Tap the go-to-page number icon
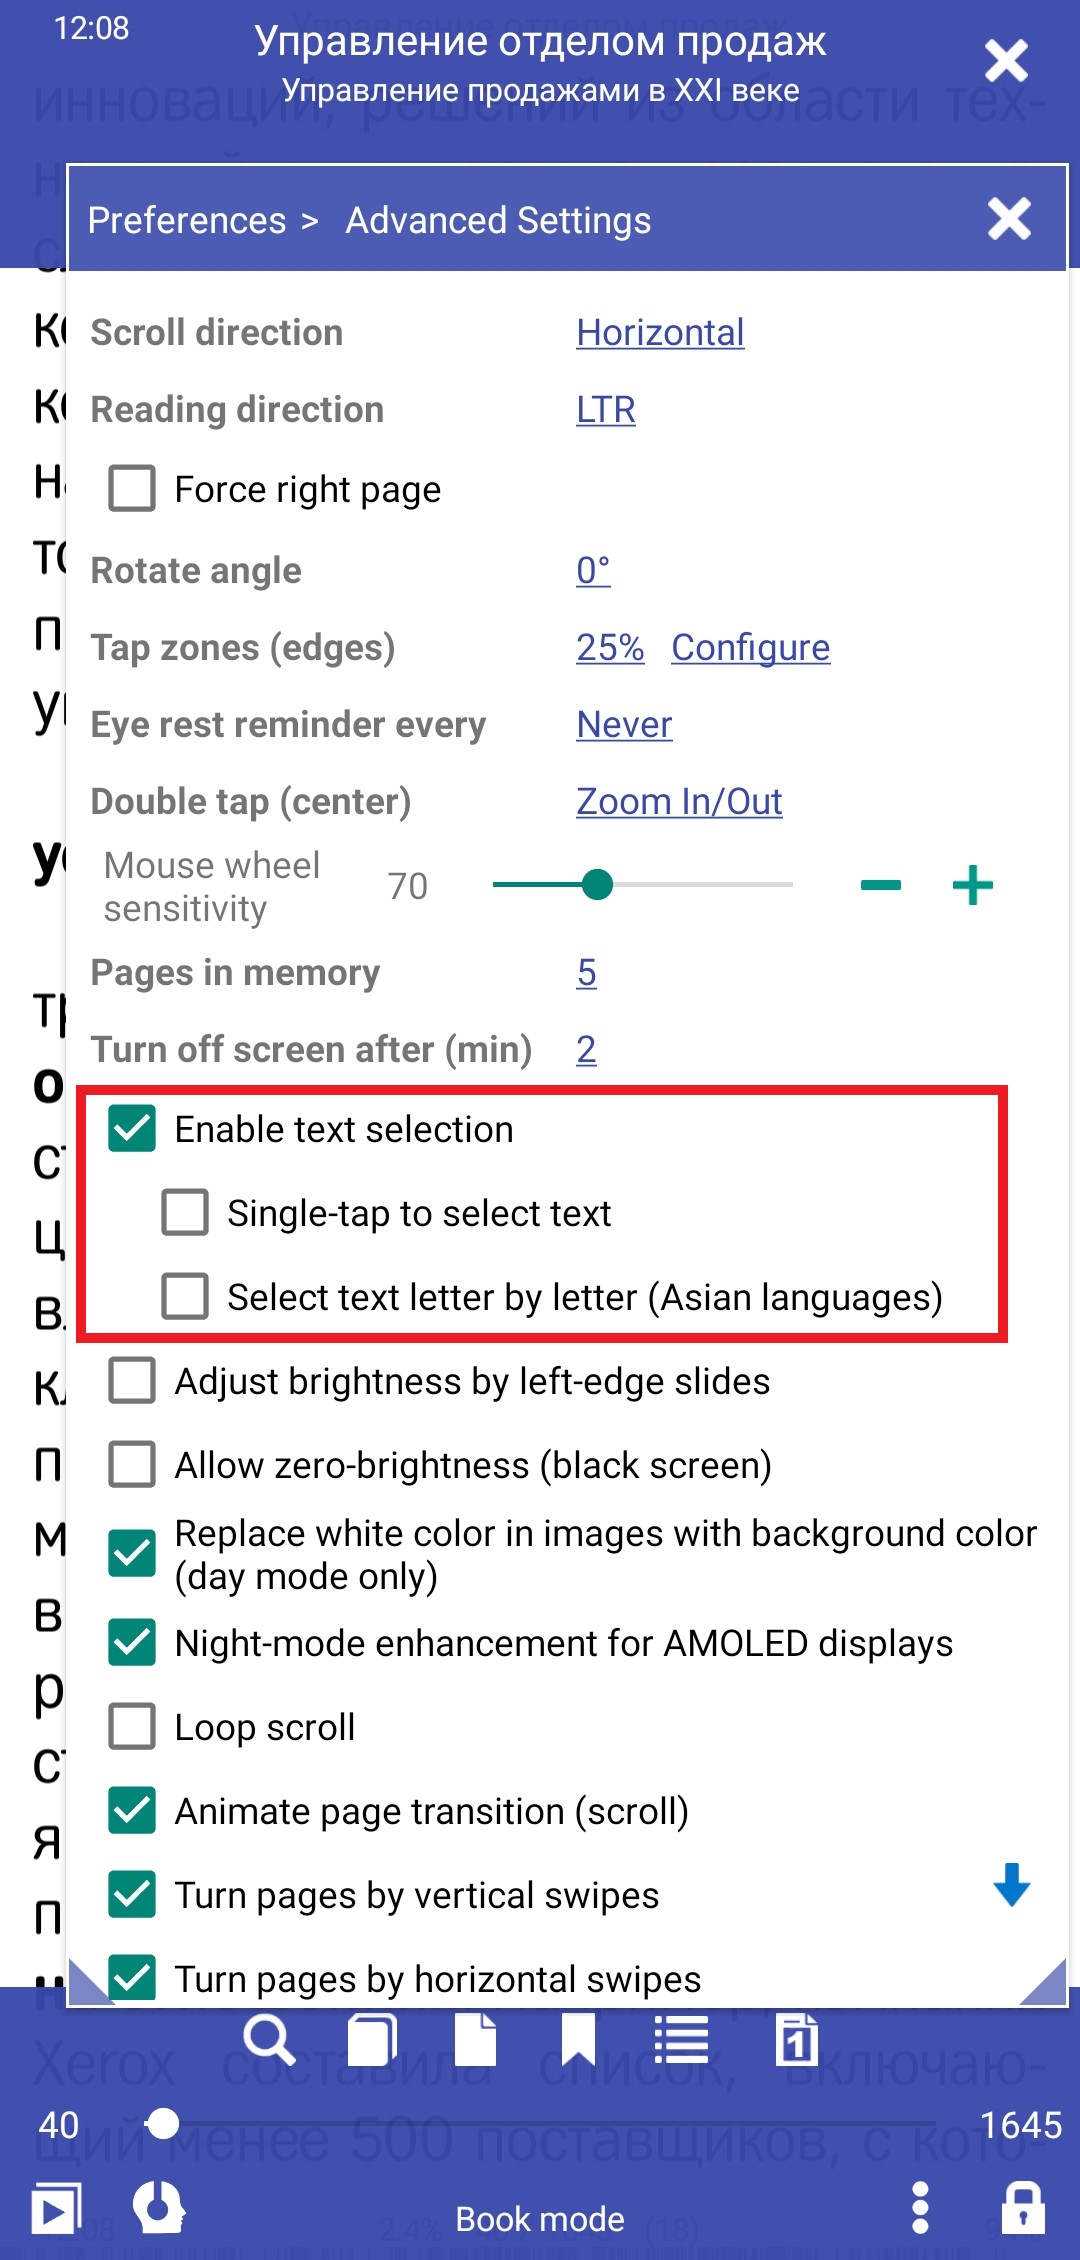Image resolution: width=1080 pixels, height=2260 pixels. point(796,2040)
